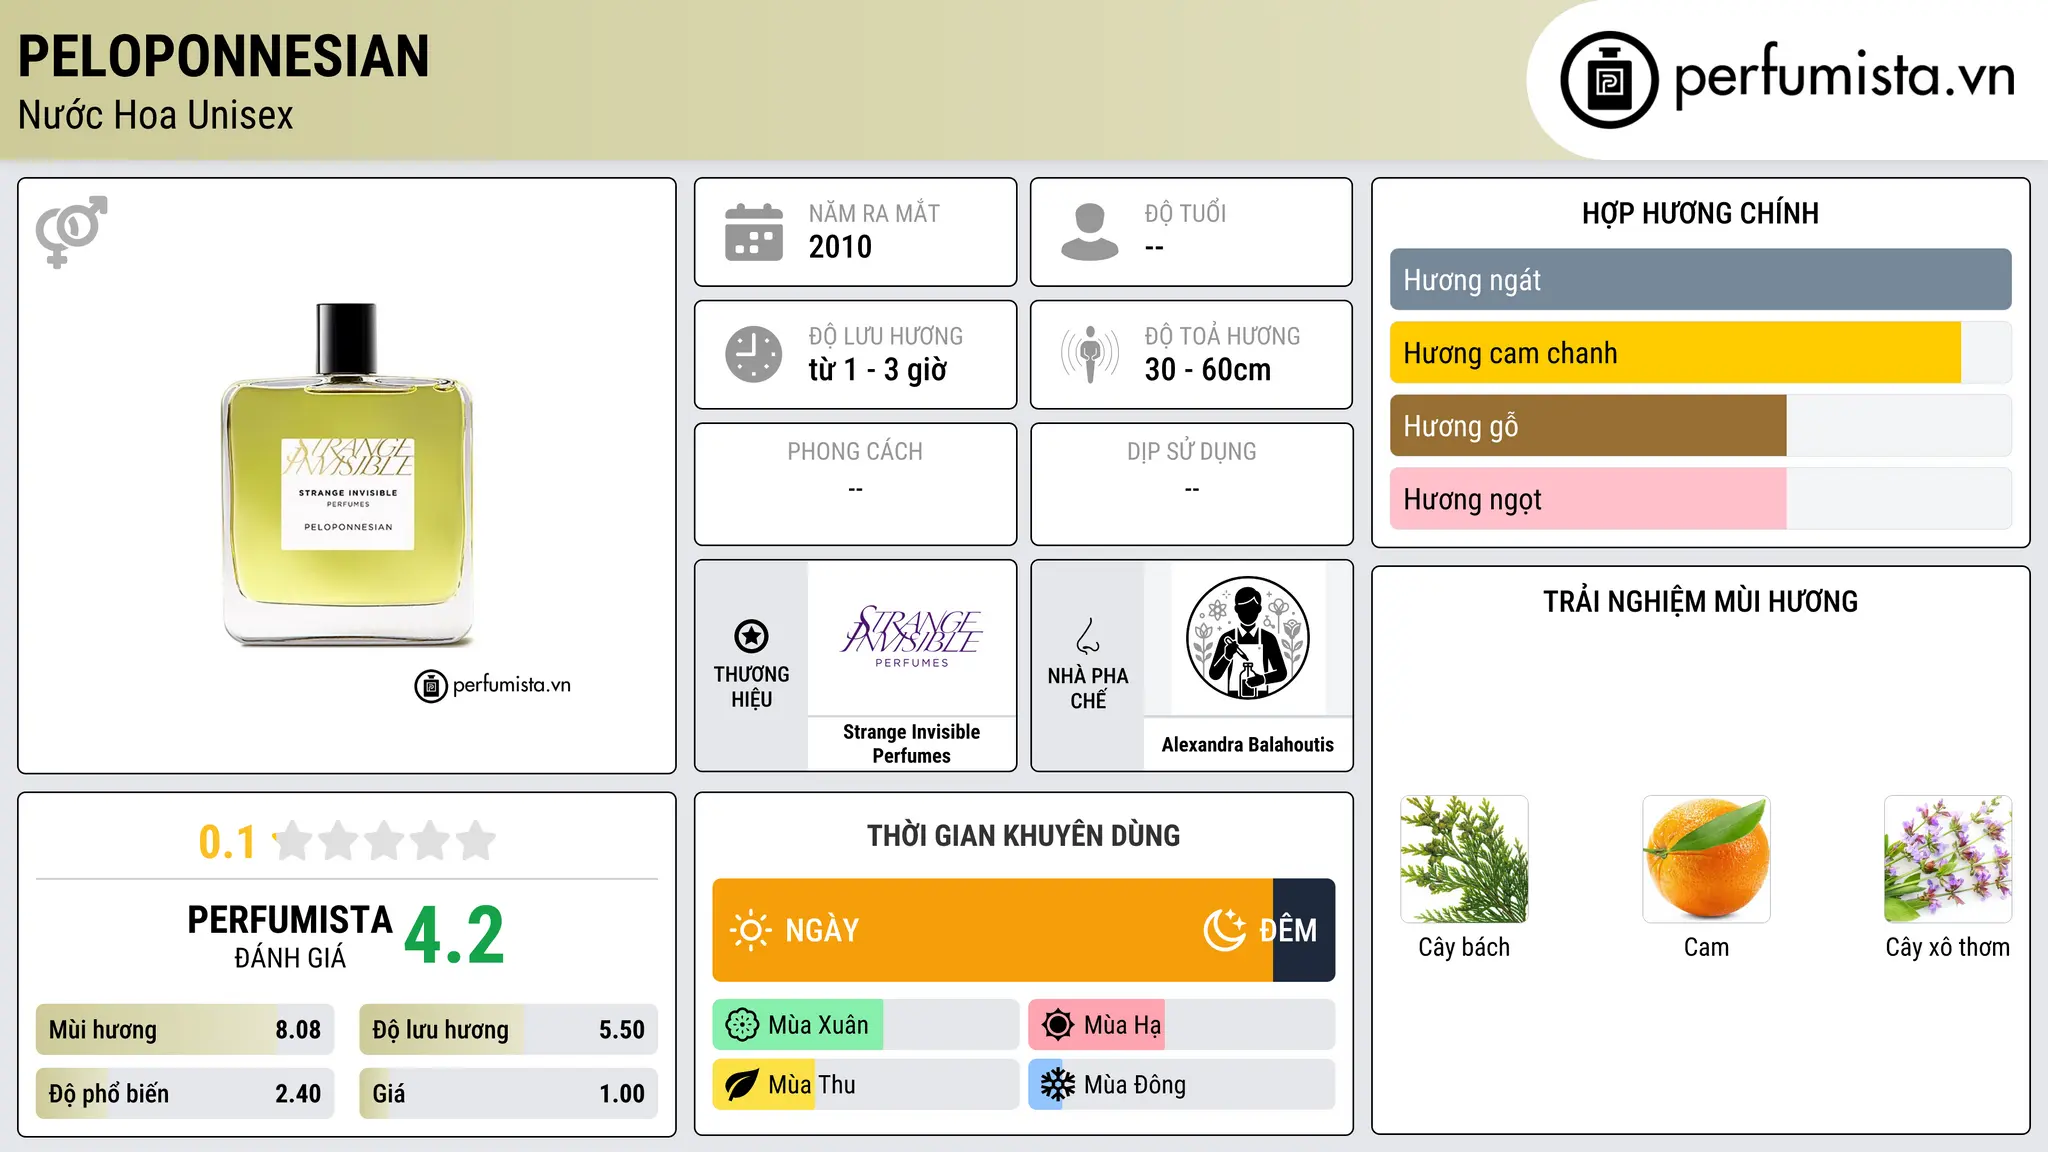Click the sillage icon beside Độ Toả Hương
Viewport: 2048px width, 1152px height.
[1090, 354]
